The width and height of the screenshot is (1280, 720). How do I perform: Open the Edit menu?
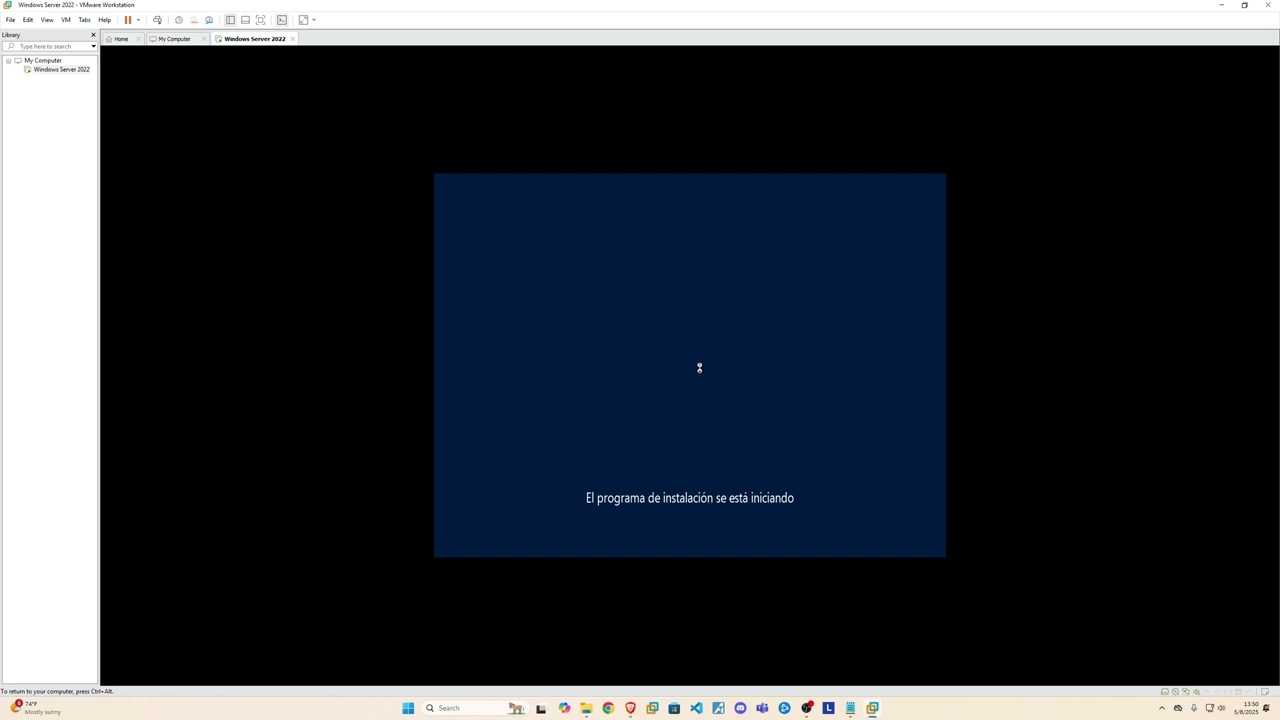(28, 20)
